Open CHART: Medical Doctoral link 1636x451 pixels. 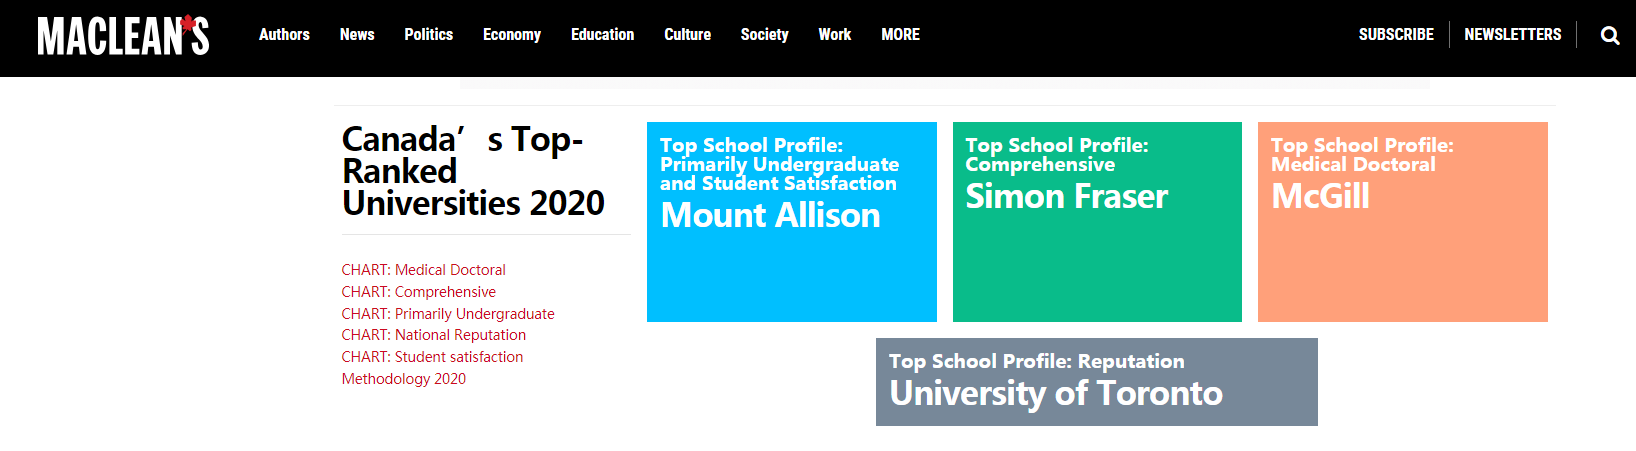coord(424,270)
